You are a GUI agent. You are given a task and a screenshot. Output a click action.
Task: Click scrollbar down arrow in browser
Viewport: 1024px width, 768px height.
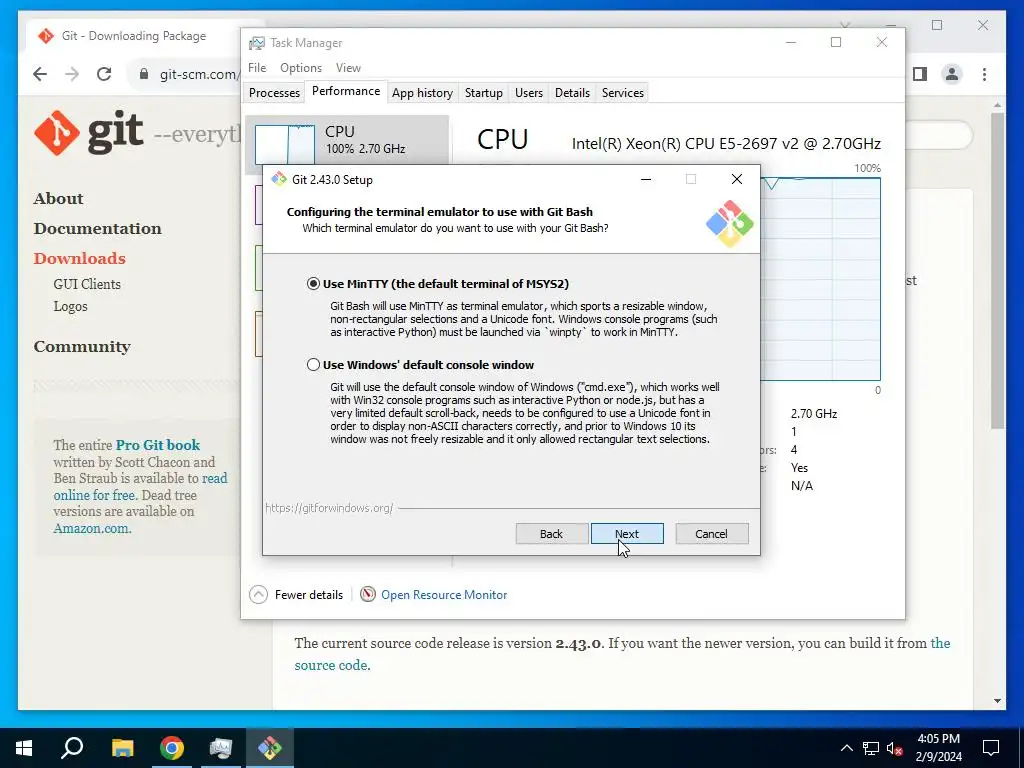click(x=997, y=701)
